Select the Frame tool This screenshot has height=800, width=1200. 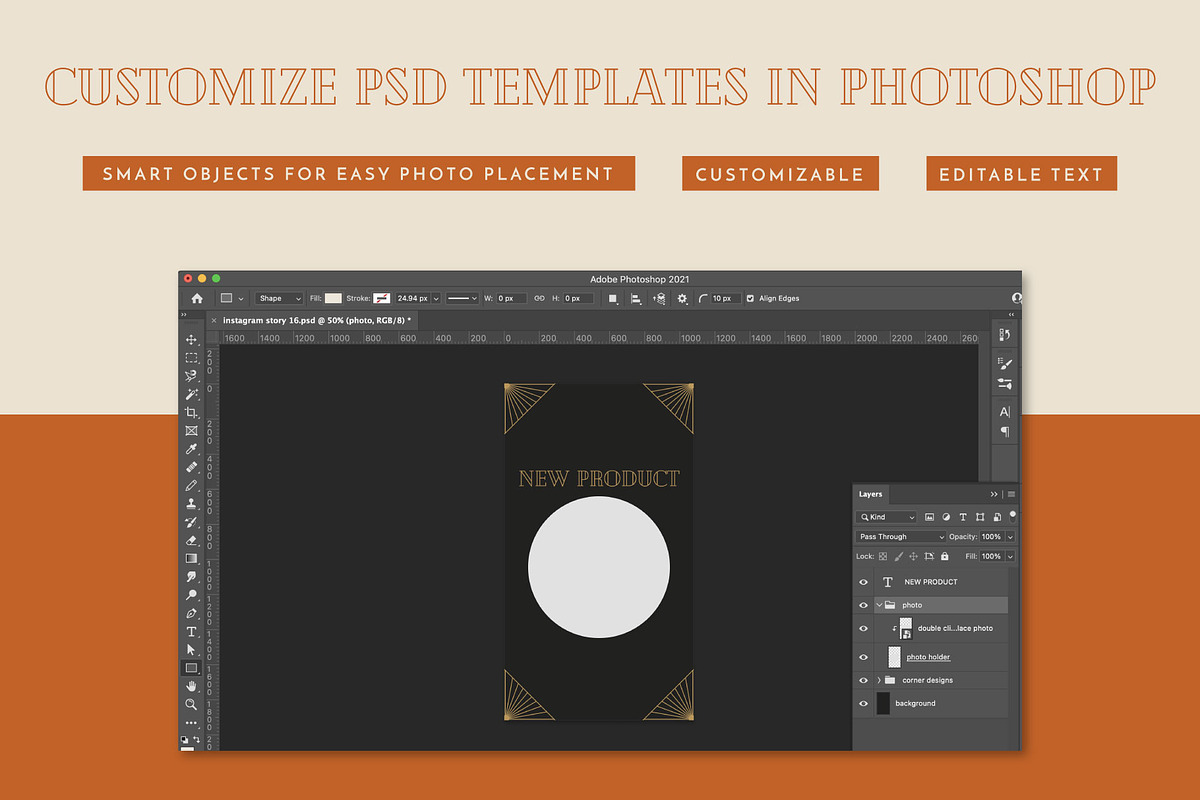click(x=191, y=431)
